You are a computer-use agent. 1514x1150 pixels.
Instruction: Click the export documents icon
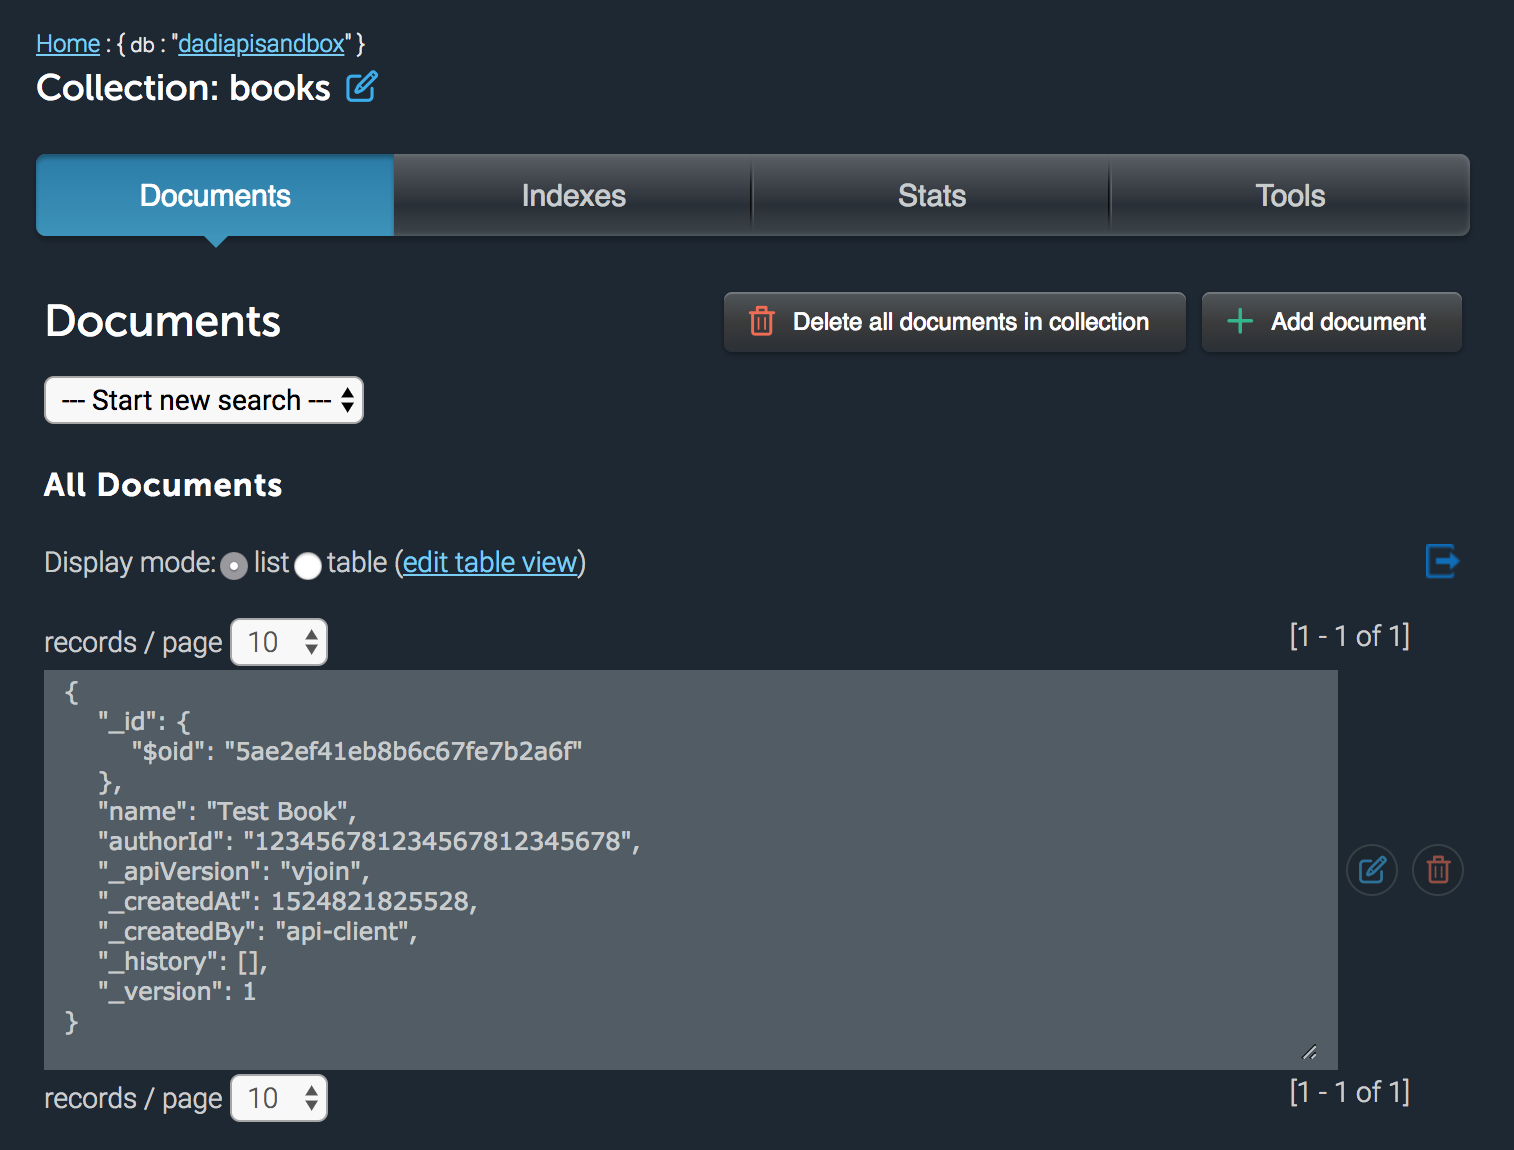[x=1441, y=561]
